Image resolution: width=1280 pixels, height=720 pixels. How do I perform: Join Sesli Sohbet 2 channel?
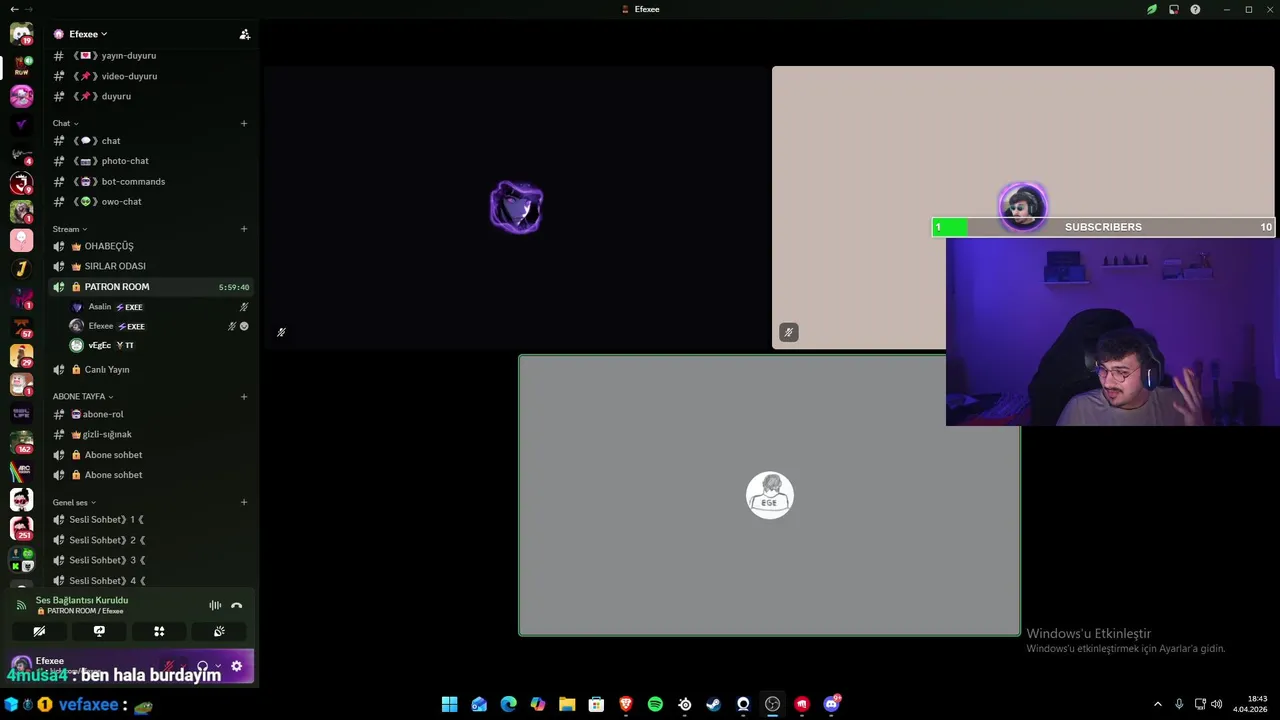tap(150, 540)
